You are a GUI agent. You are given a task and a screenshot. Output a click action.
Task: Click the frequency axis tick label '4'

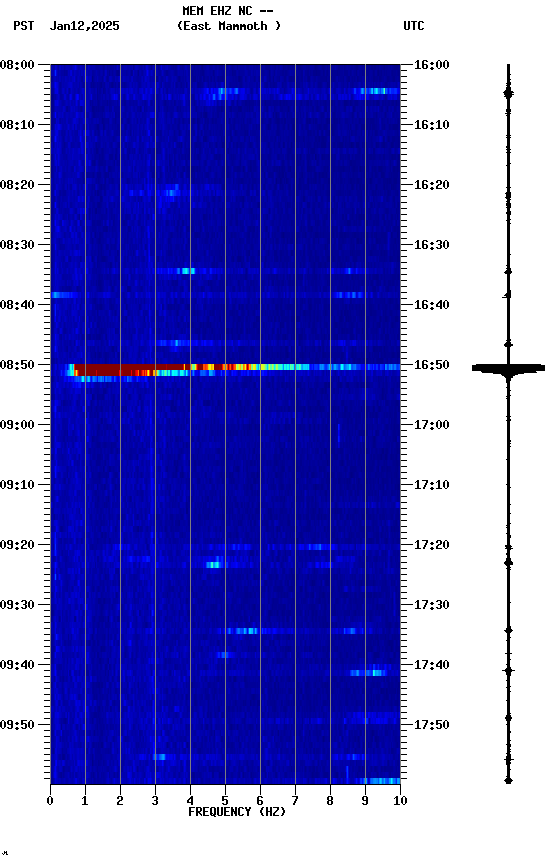(190, 801)
